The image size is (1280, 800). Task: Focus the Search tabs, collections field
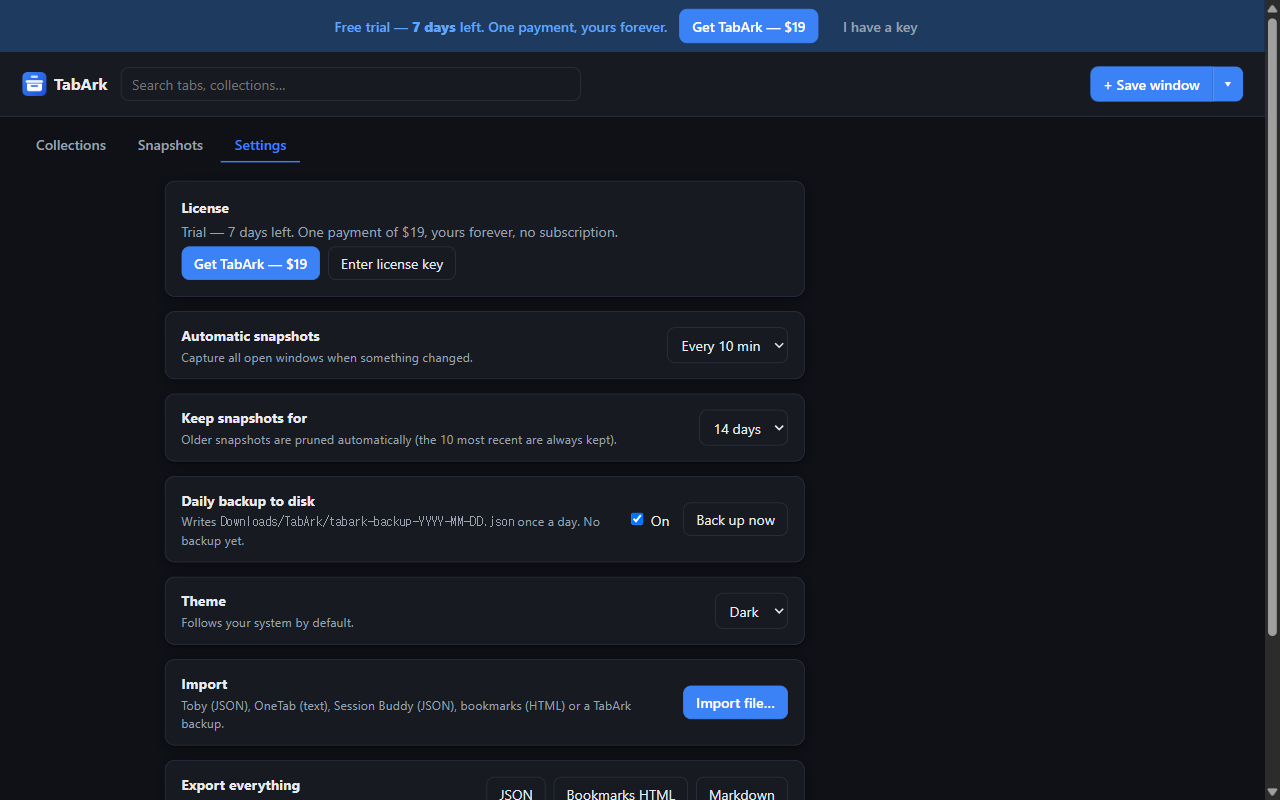[351, 84]
